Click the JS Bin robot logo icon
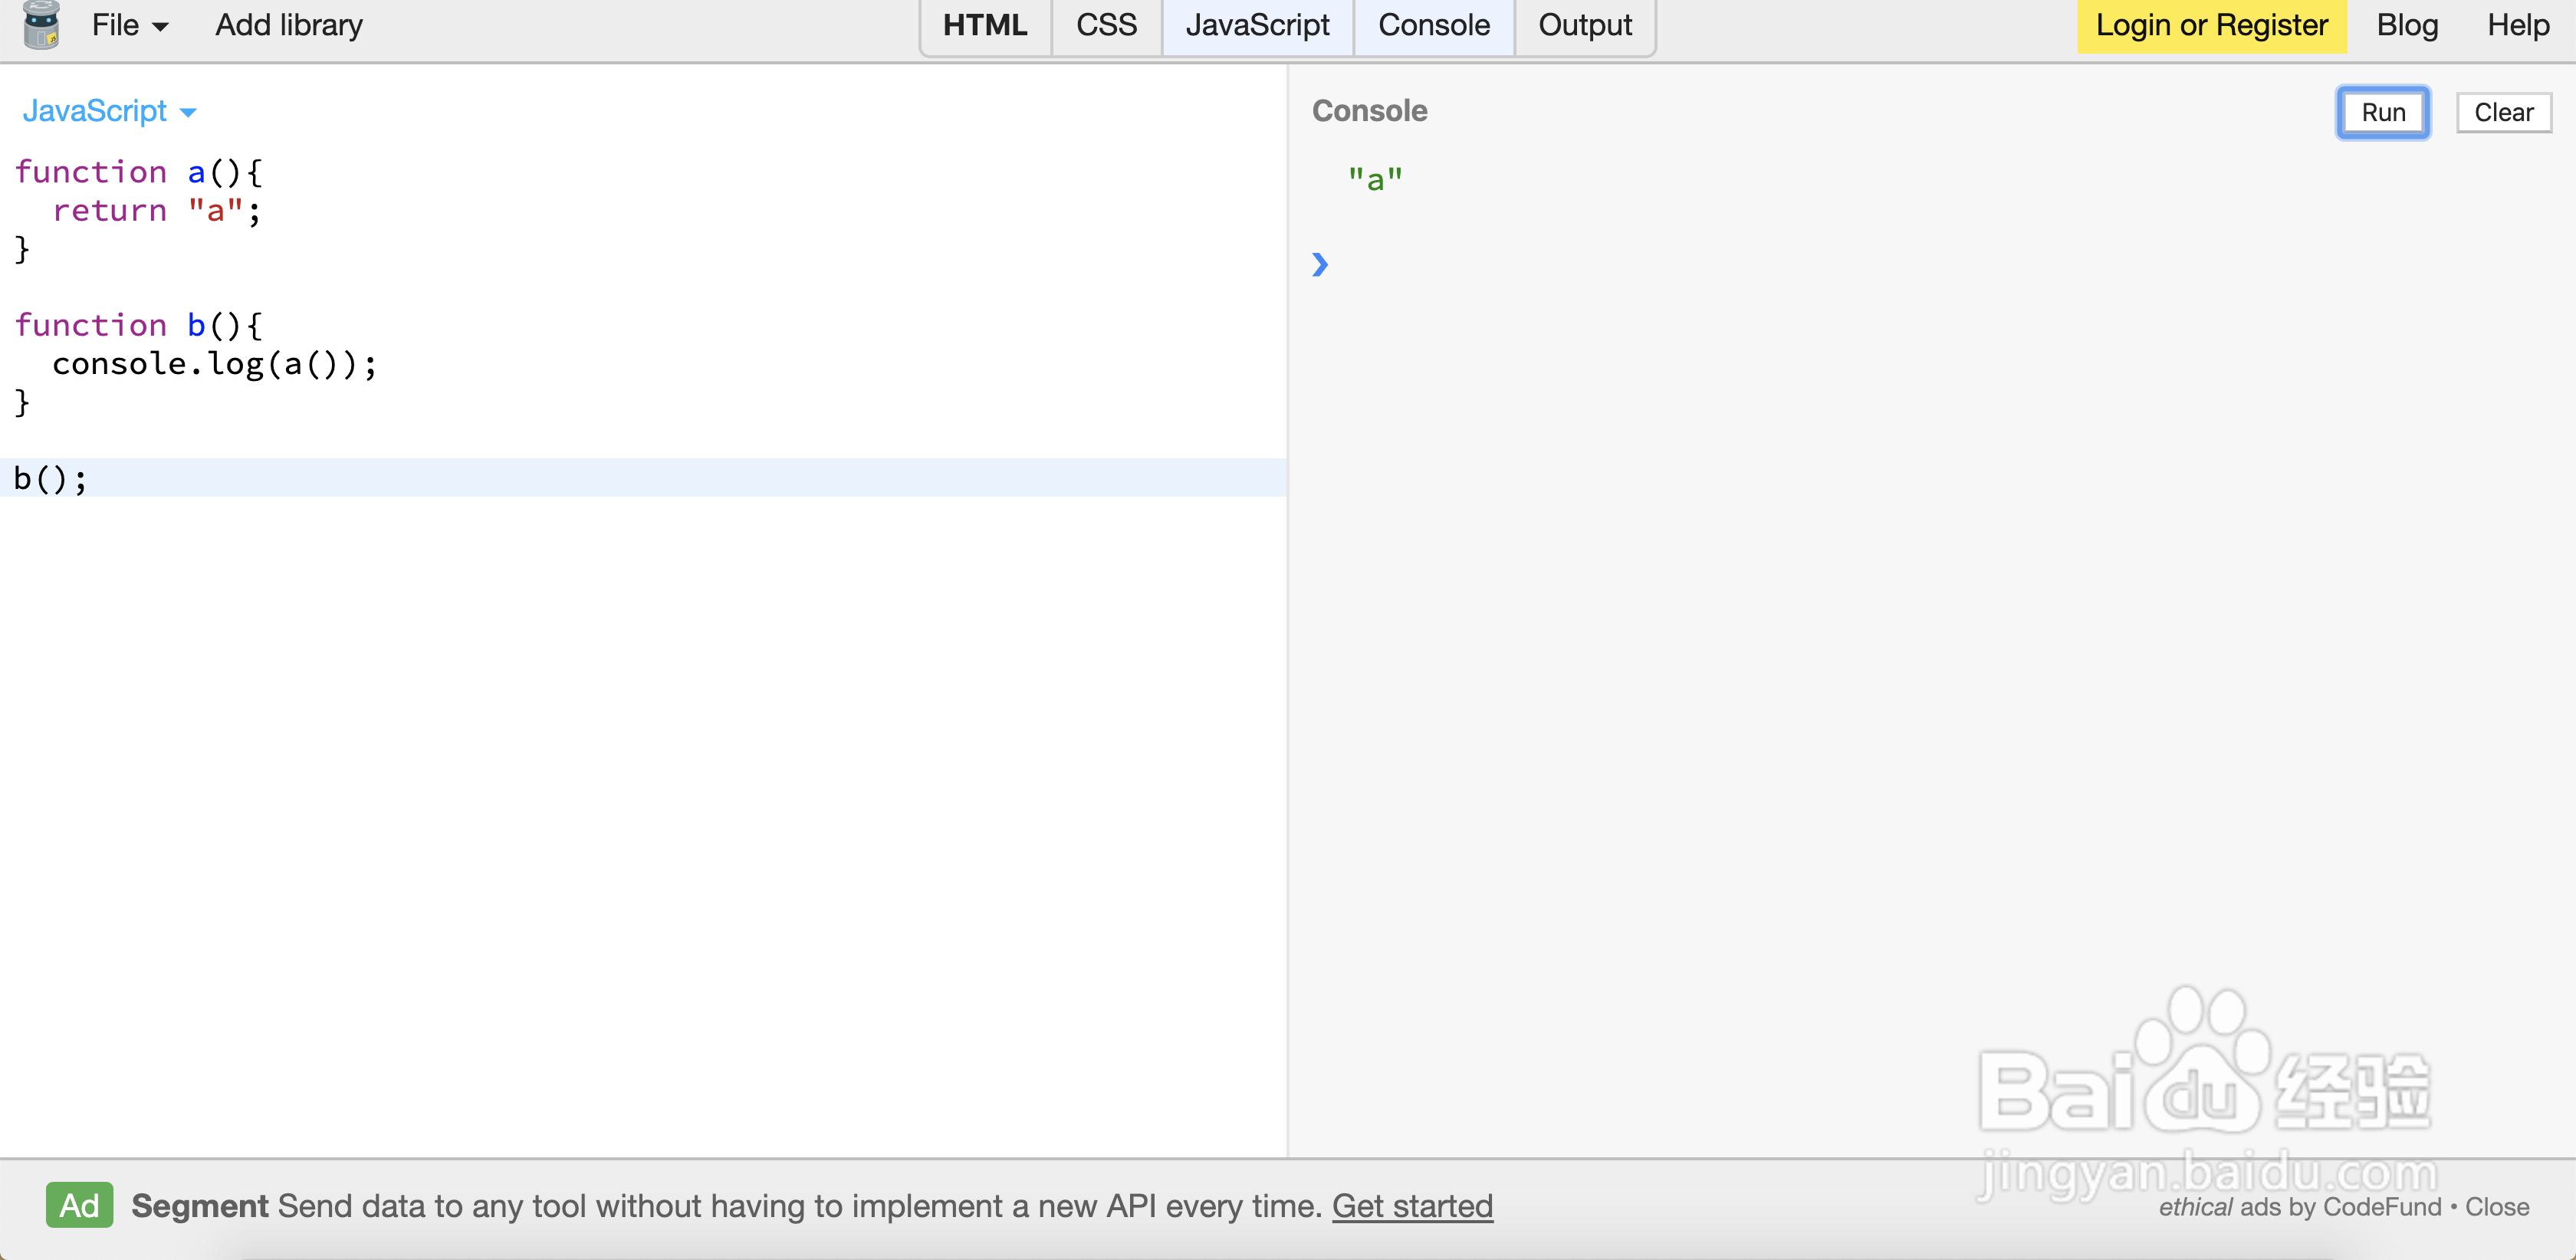Image resolution: width=2576 pixels, height=1260 pixels. pos(41,25)
